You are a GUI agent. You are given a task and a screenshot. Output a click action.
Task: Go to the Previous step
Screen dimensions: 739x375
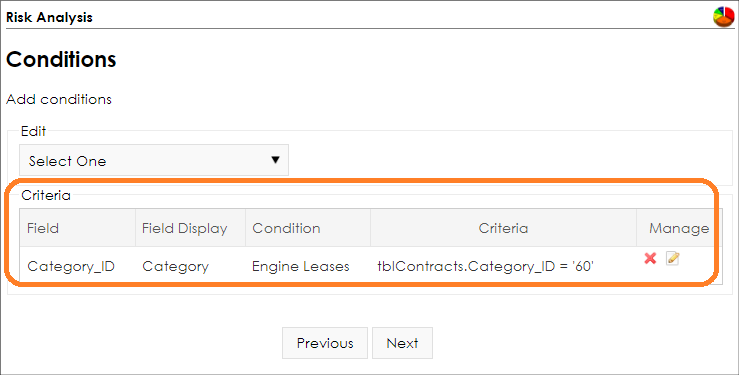pyautogui.click(x=325, y=343)
